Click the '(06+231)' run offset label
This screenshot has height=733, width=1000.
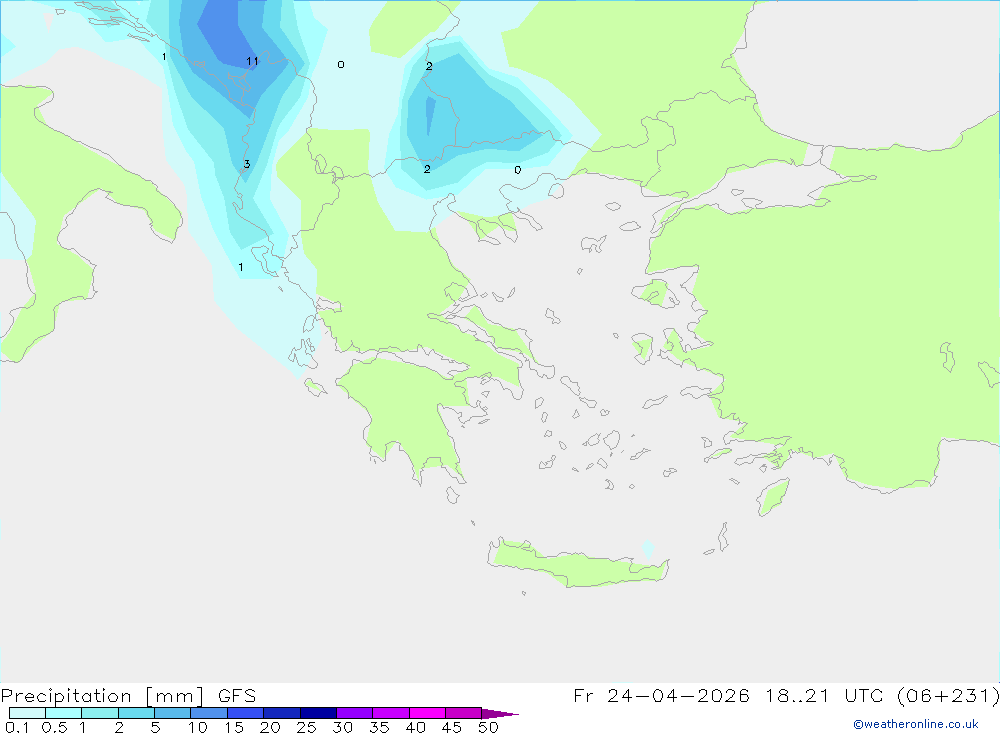[x=948, y=695]
